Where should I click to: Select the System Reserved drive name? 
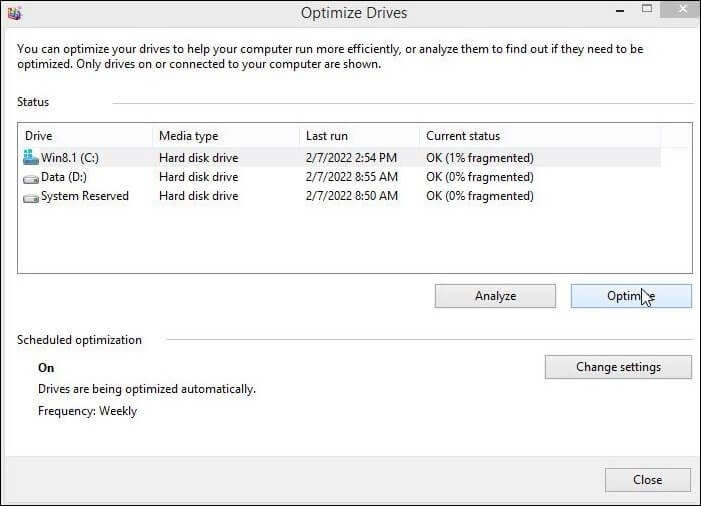84,196
